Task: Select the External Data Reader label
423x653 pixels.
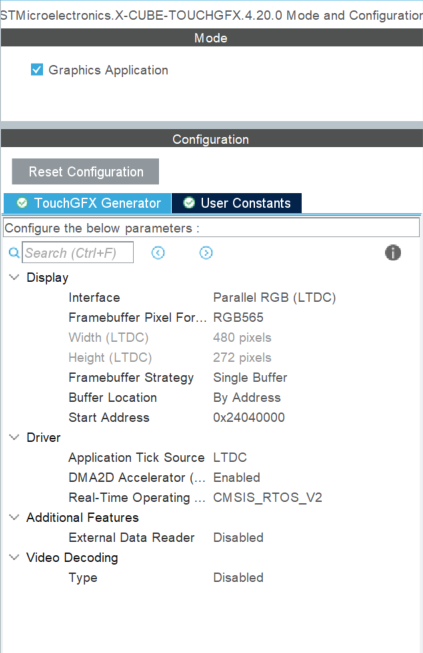Action: tap(132, 537)
